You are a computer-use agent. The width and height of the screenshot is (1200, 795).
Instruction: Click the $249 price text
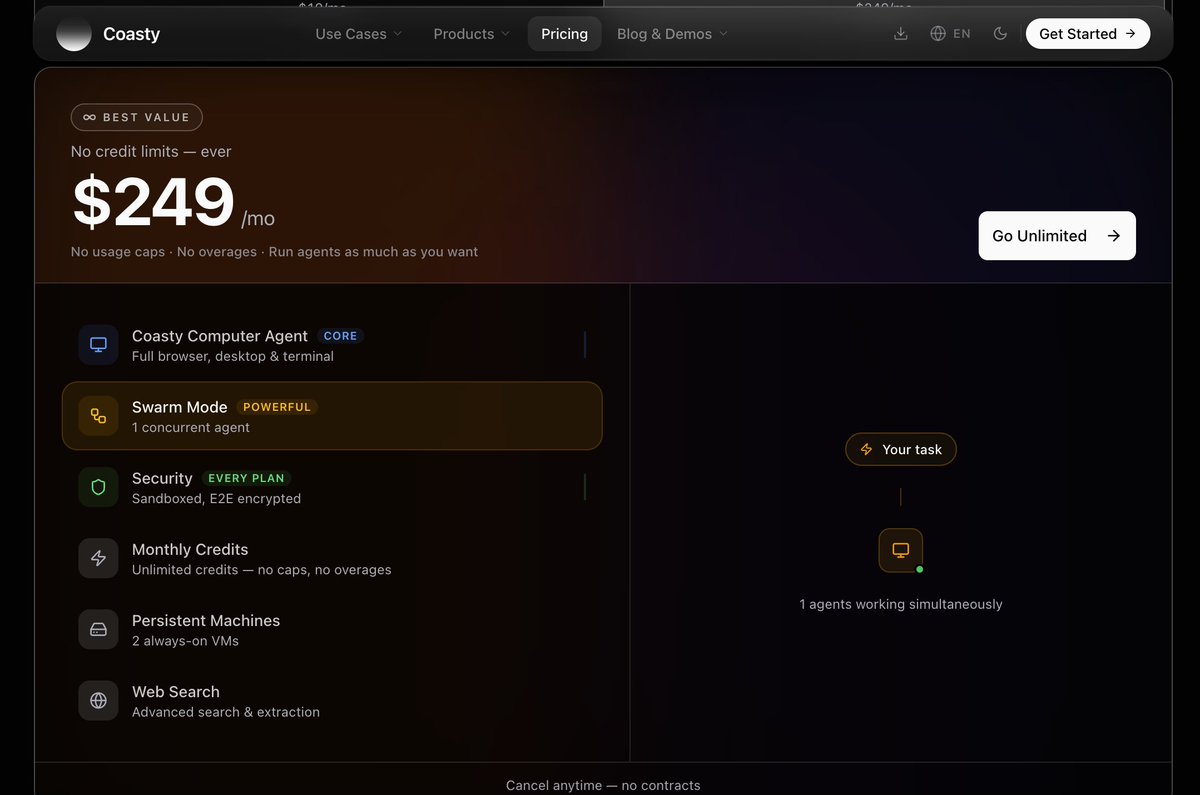[153, 203]
